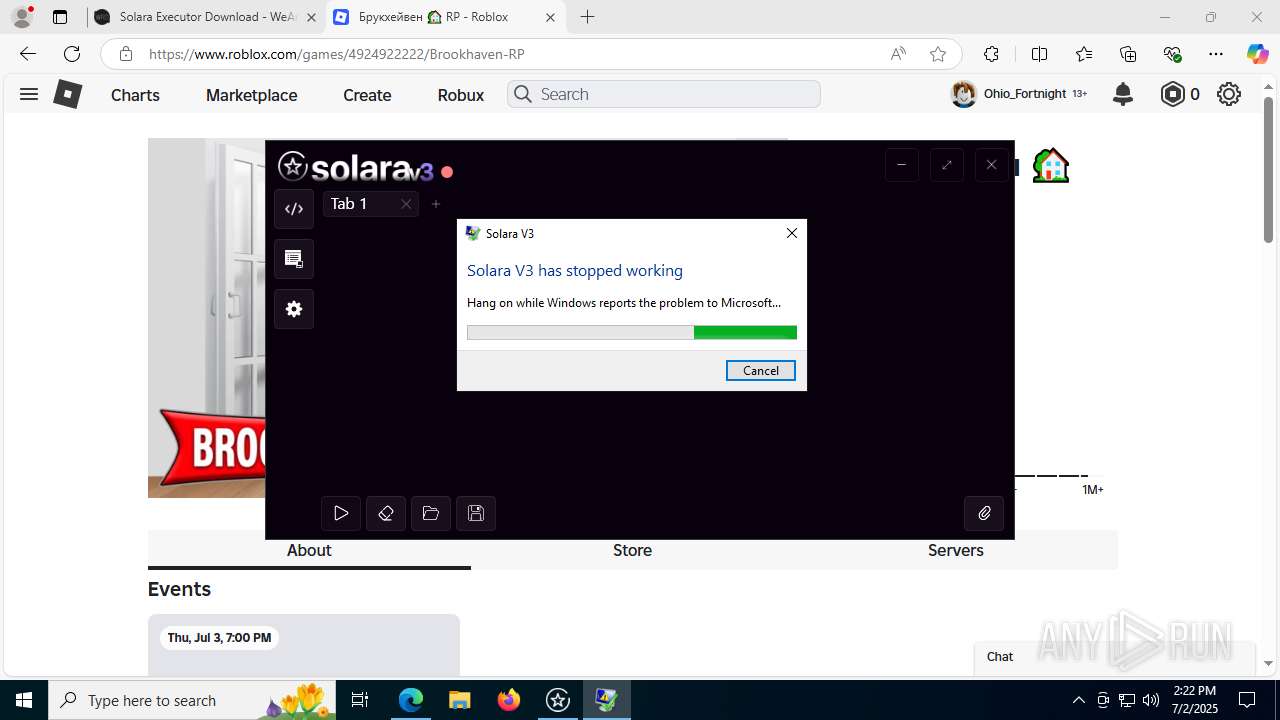Open the Robux page
Image resolution: width=1280 pixels, height=720 pixels.
[x=461, y=95]
